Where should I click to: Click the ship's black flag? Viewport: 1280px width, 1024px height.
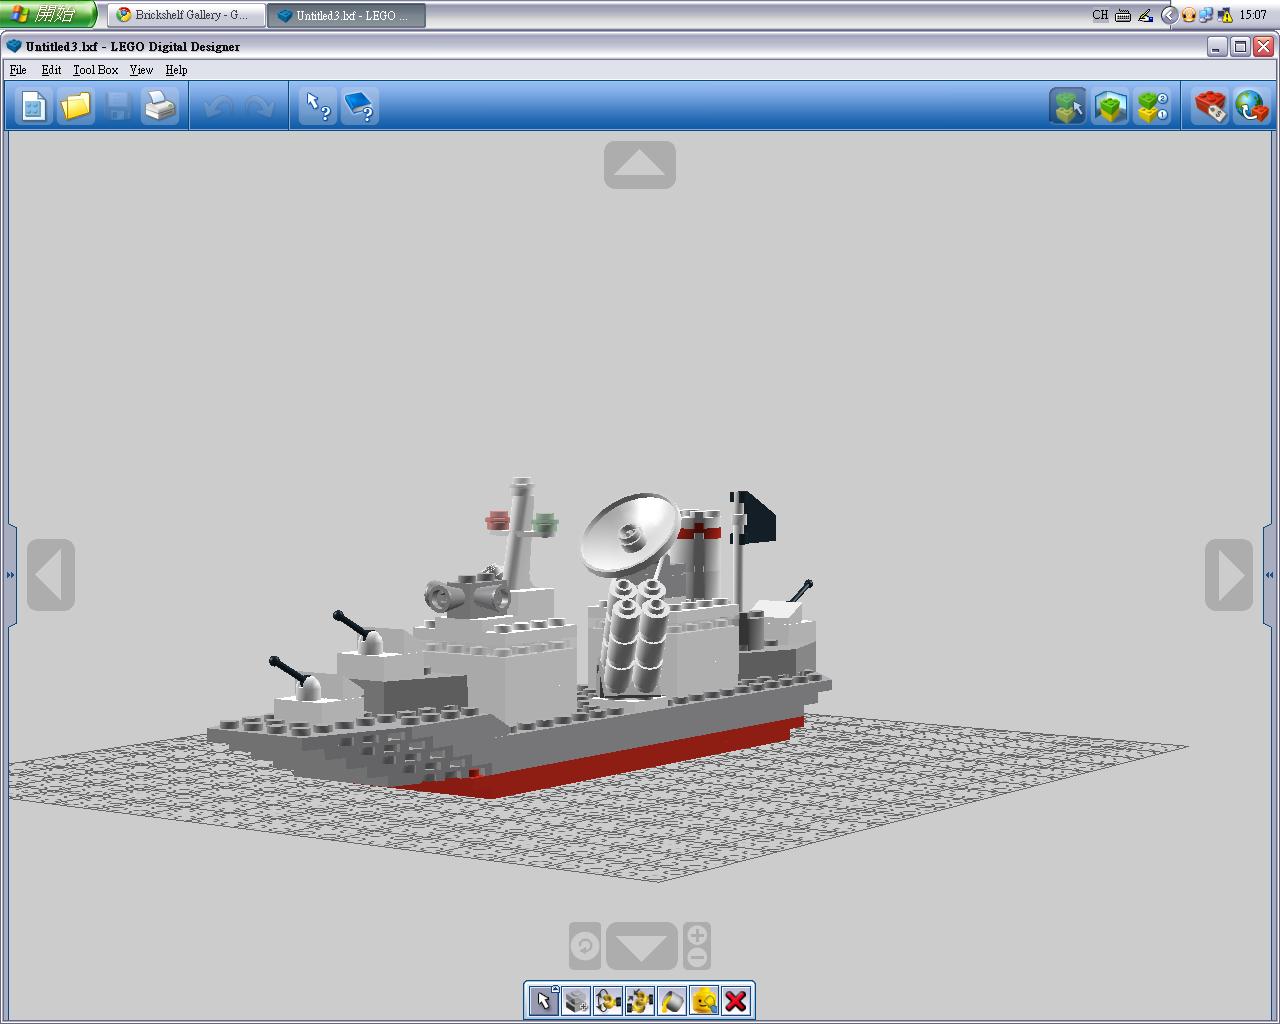pos(756,517)
